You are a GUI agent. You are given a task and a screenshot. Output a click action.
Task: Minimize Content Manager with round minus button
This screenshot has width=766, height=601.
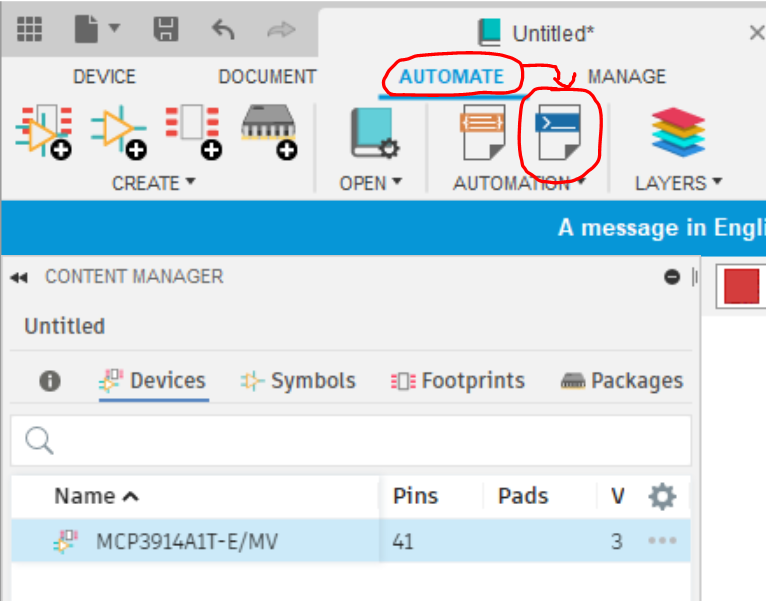[672, 277]
